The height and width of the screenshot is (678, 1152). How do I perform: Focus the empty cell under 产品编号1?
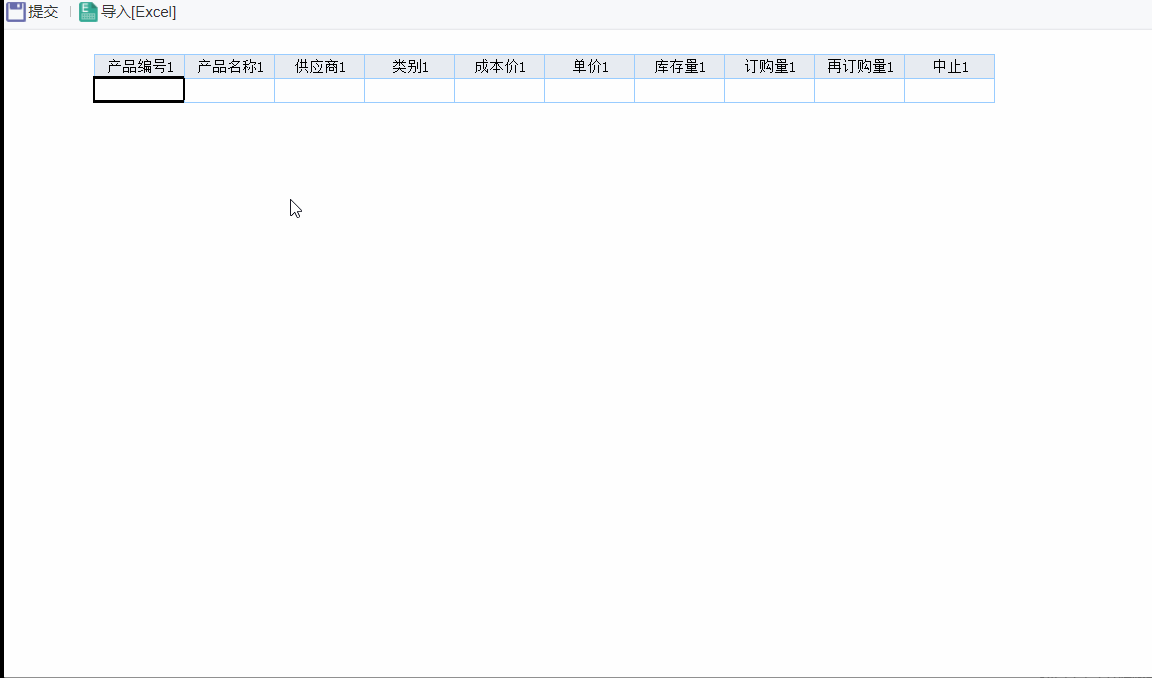point(139,90)
